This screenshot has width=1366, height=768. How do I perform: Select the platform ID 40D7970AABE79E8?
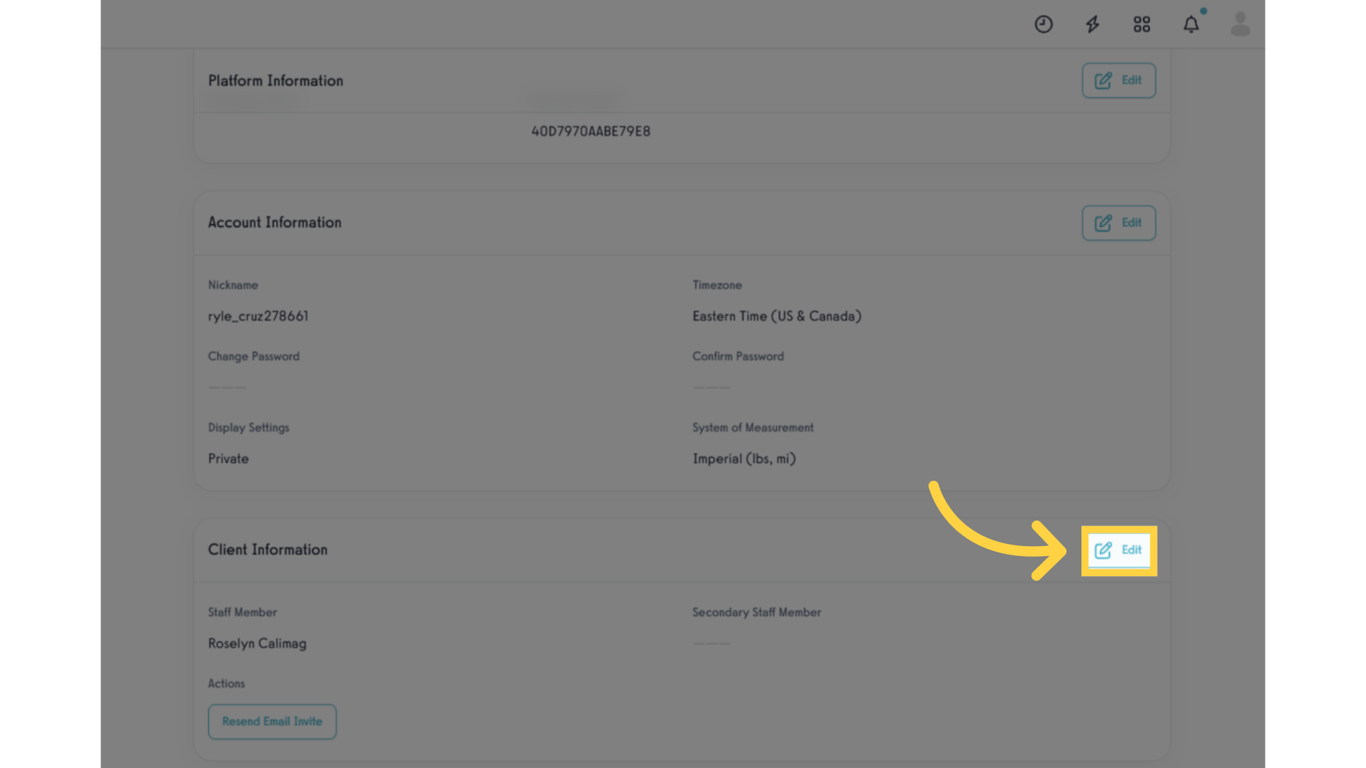click(x=590, y=131)
